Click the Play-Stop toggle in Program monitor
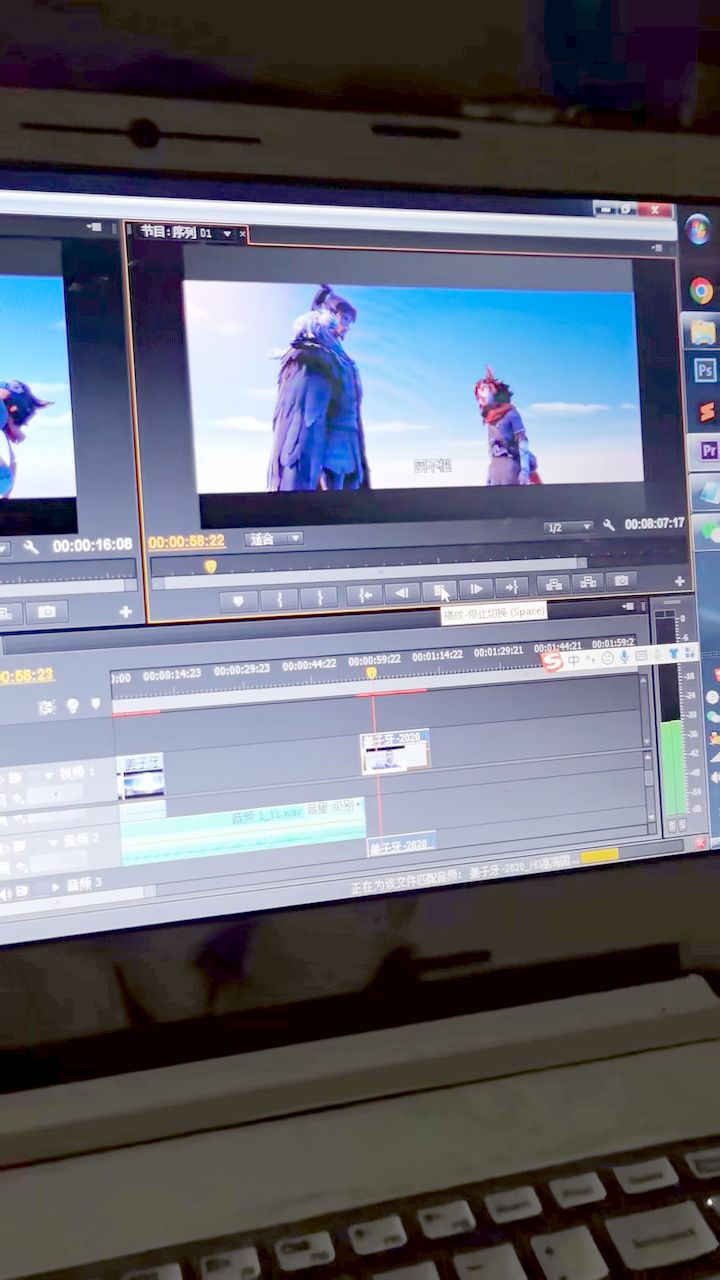720x1280 pixels. tap(438, 591)
